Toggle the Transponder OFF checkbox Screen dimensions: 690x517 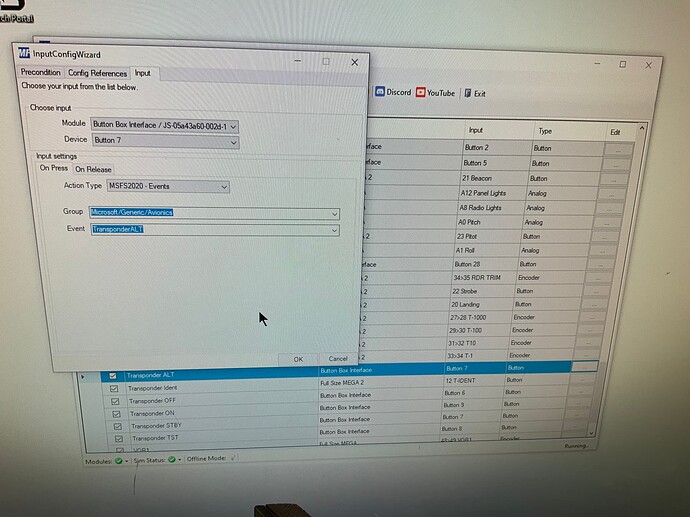tap(115, 401)
